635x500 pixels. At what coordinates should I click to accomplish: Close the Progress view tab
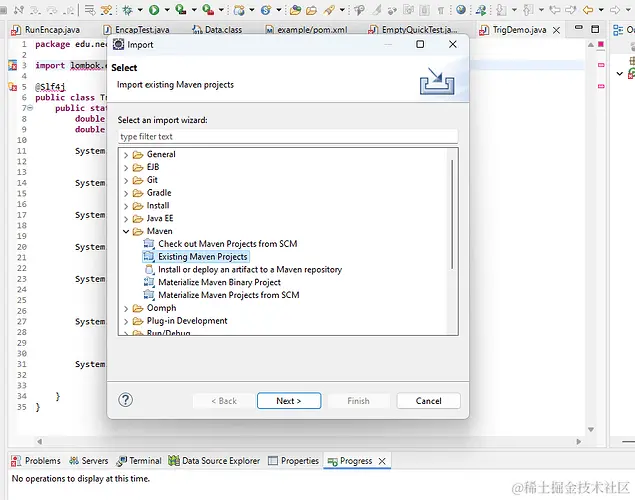381,461
